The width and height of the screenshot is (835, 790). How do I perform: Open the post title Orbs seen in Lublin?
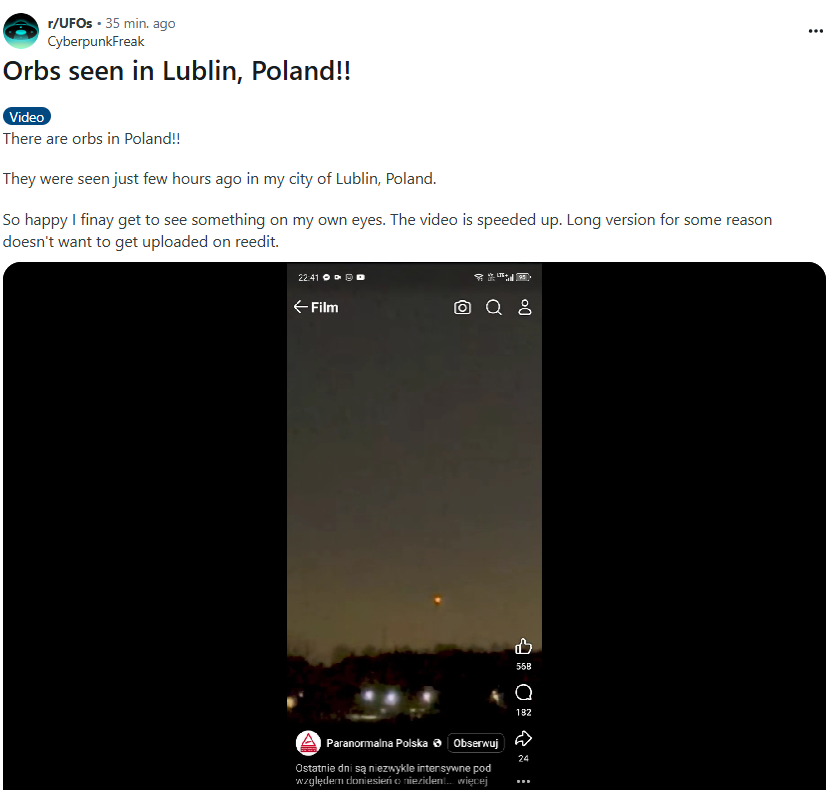(x=177, y=71)
